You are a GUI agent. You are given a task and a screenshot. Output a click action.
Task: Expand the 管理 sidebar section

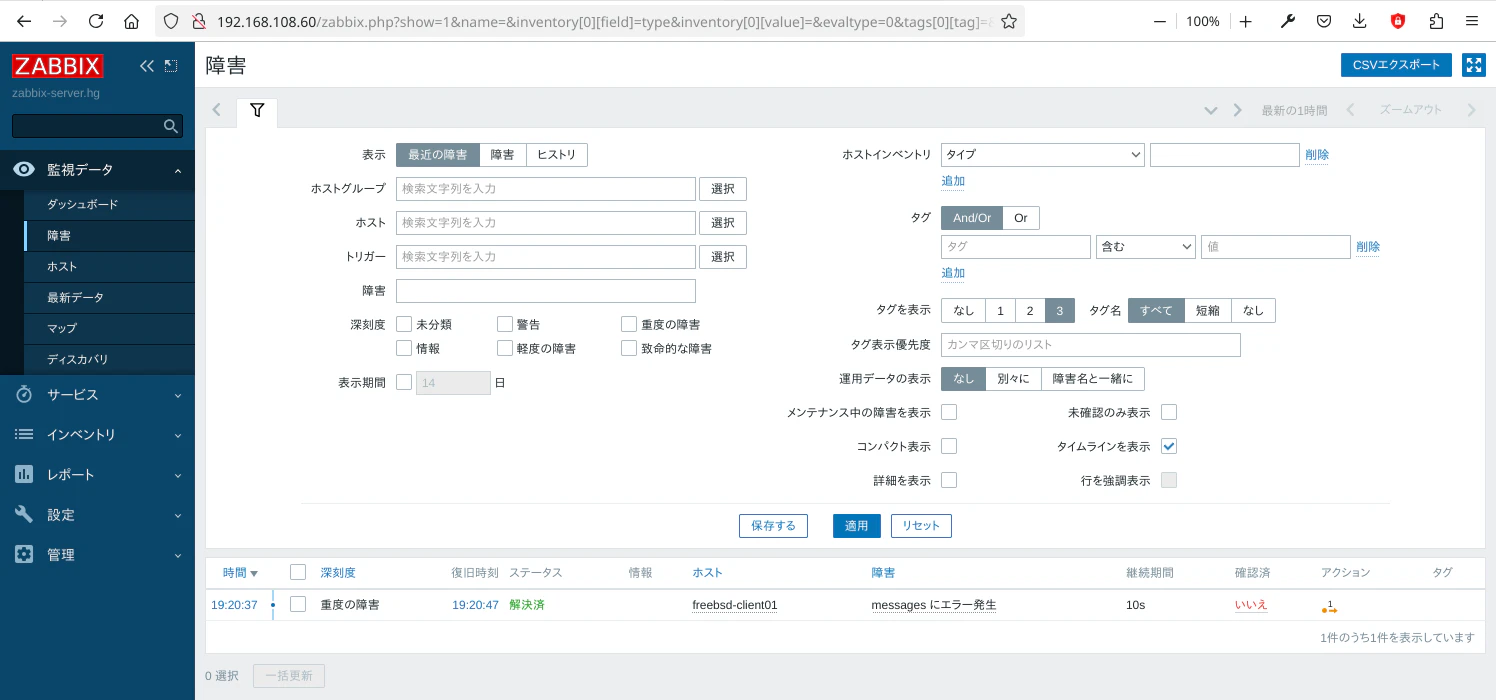tap(97, 555)
